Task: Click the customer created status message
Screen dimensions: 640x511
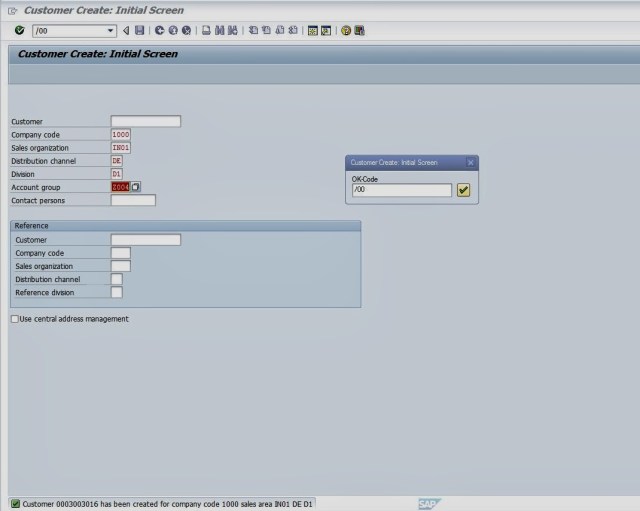Action: [x=167, y=504]
